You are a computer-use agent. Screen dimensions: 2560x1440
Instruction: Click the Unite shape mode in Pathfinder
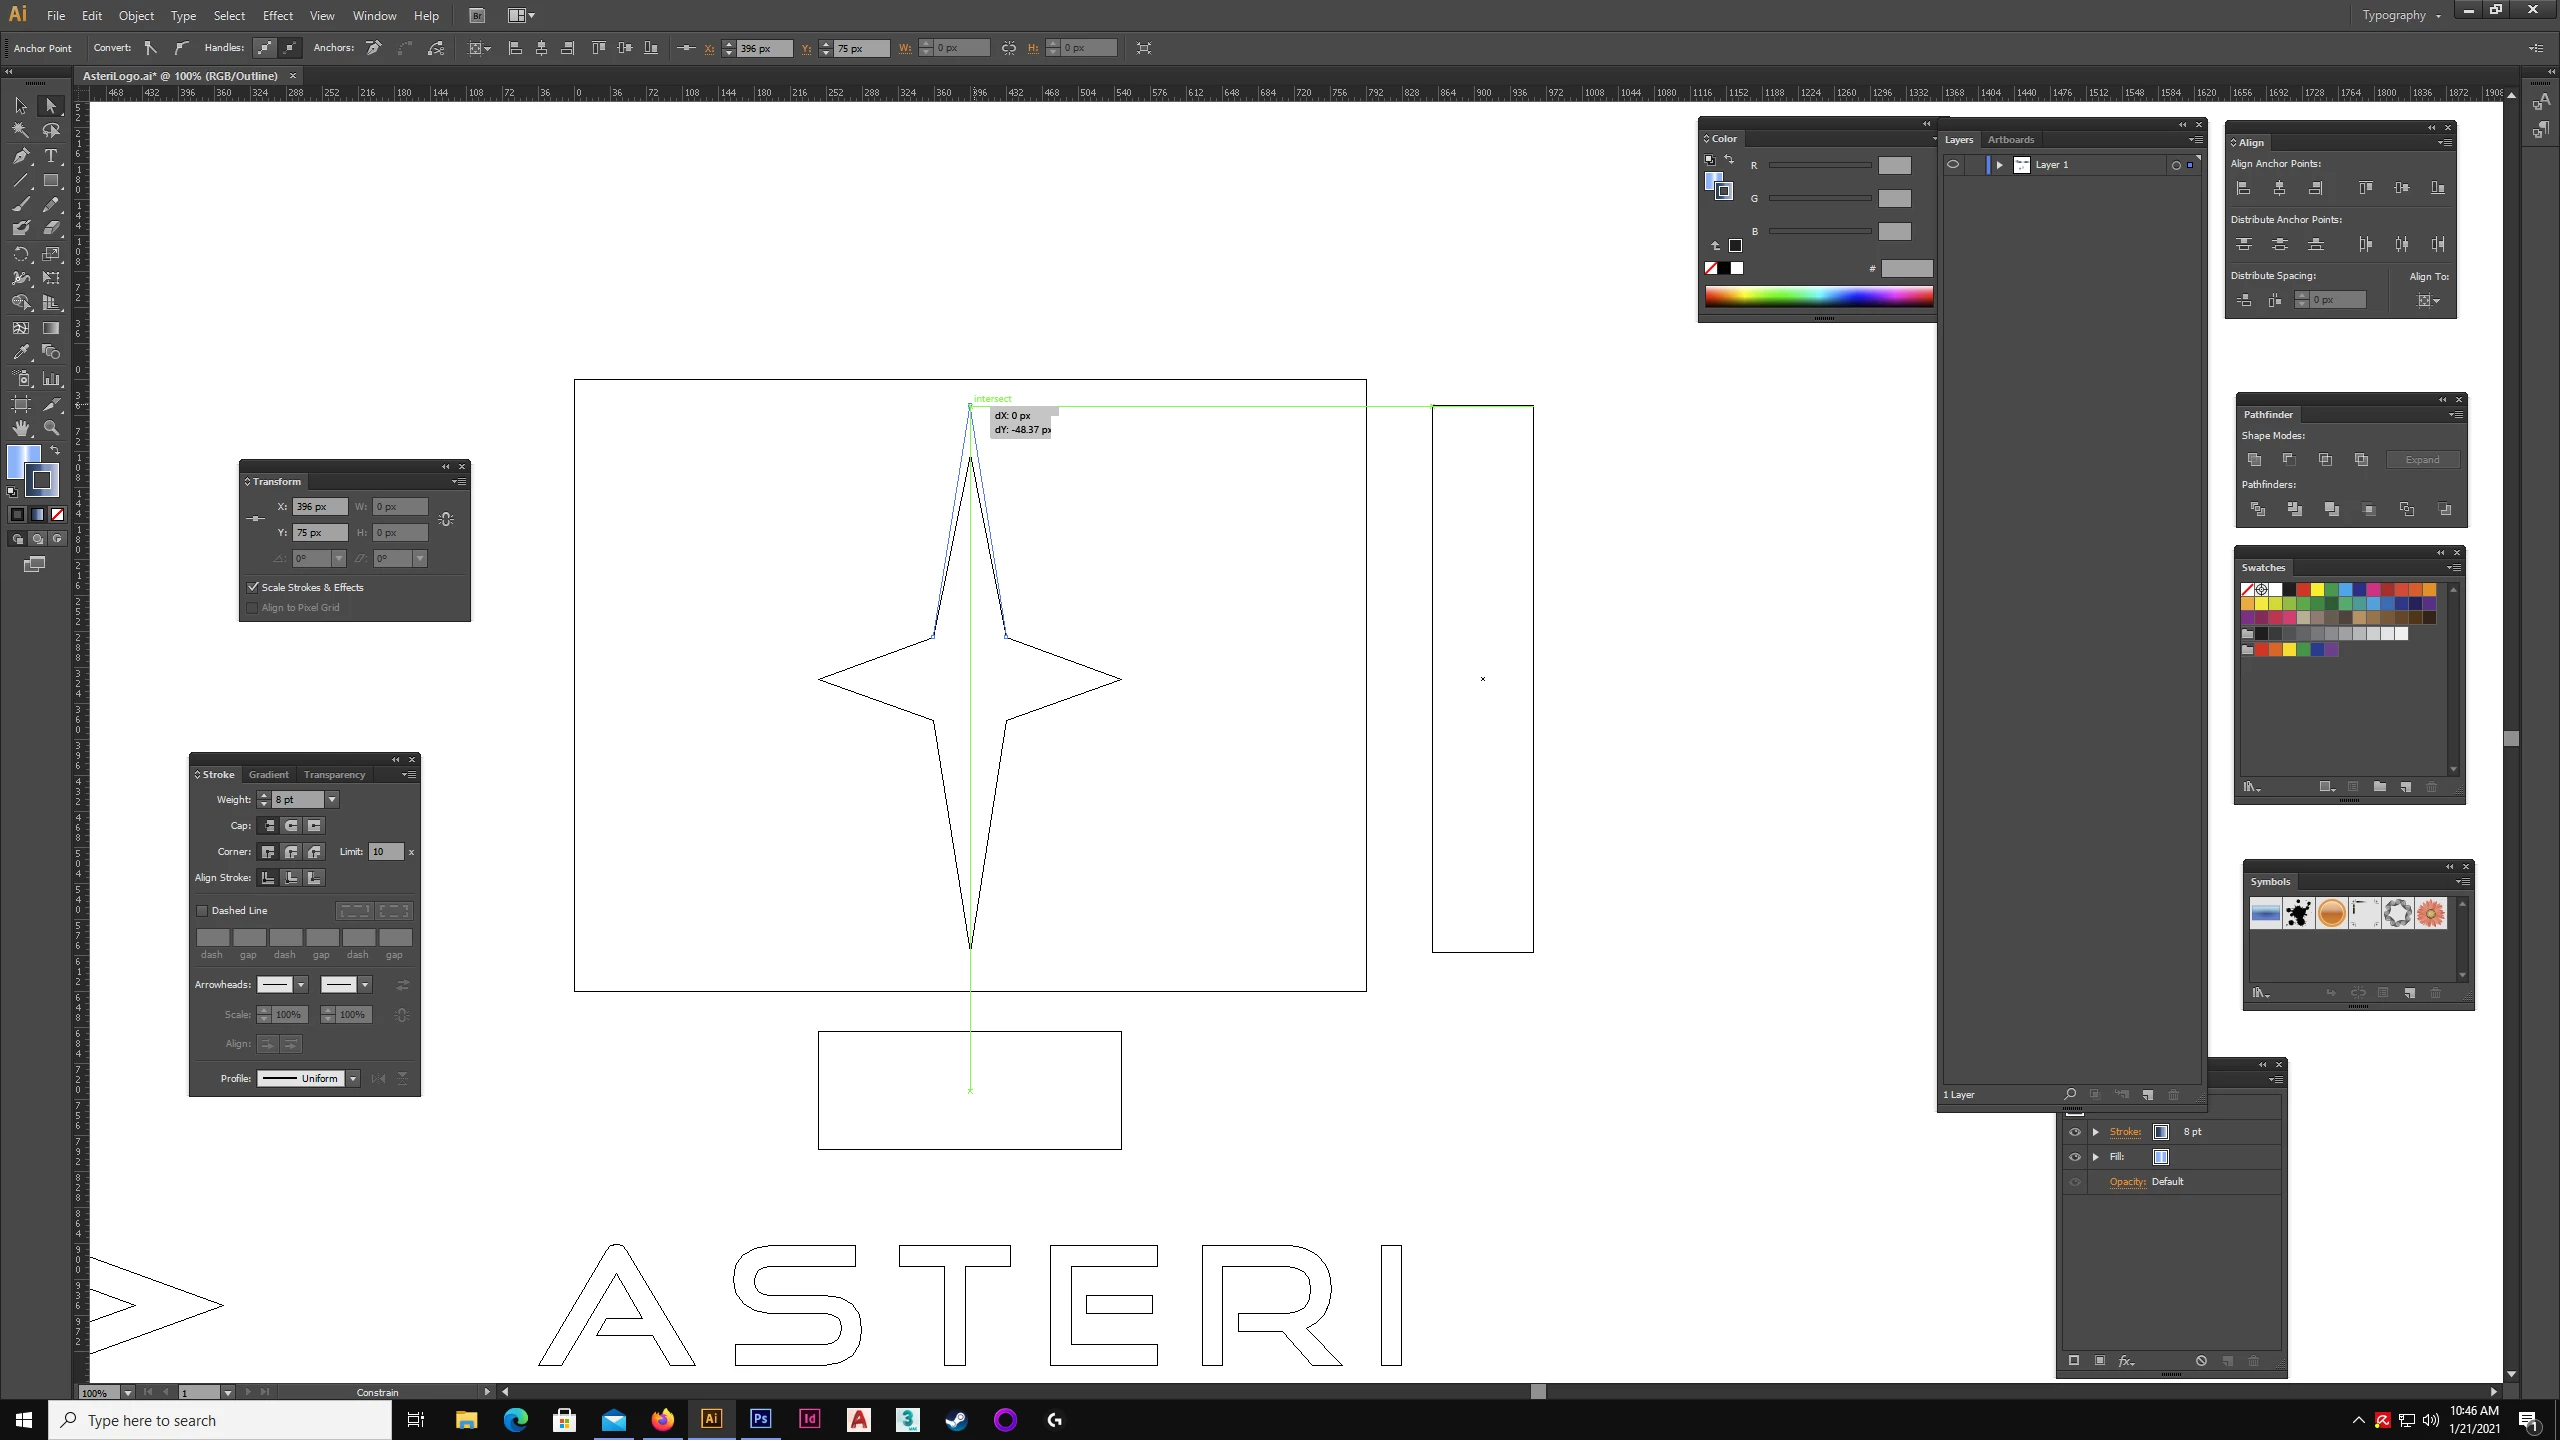pyautogui.click(x=2254, y=460)
